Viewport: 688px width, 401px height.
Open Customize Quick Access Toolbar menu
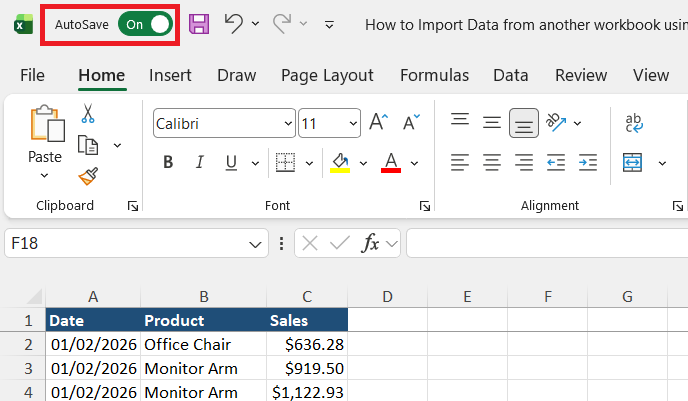pyautogui.click(x=329, y=25)
